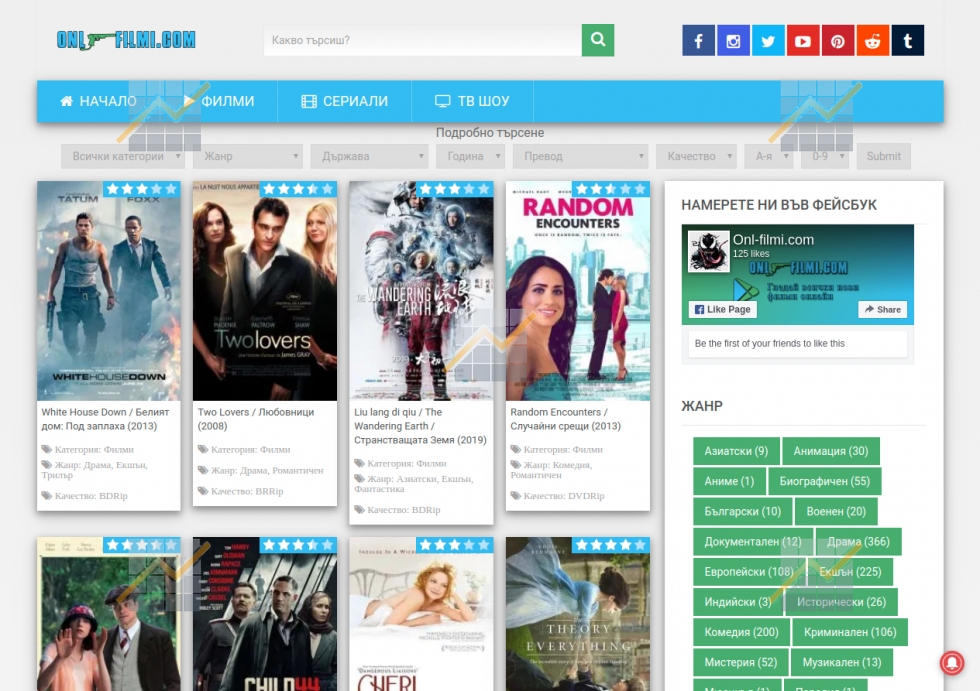Viewport: 980px width, 691px height.
Task: Click the Onl-filmi.com site logo
Action: [126, 40]
